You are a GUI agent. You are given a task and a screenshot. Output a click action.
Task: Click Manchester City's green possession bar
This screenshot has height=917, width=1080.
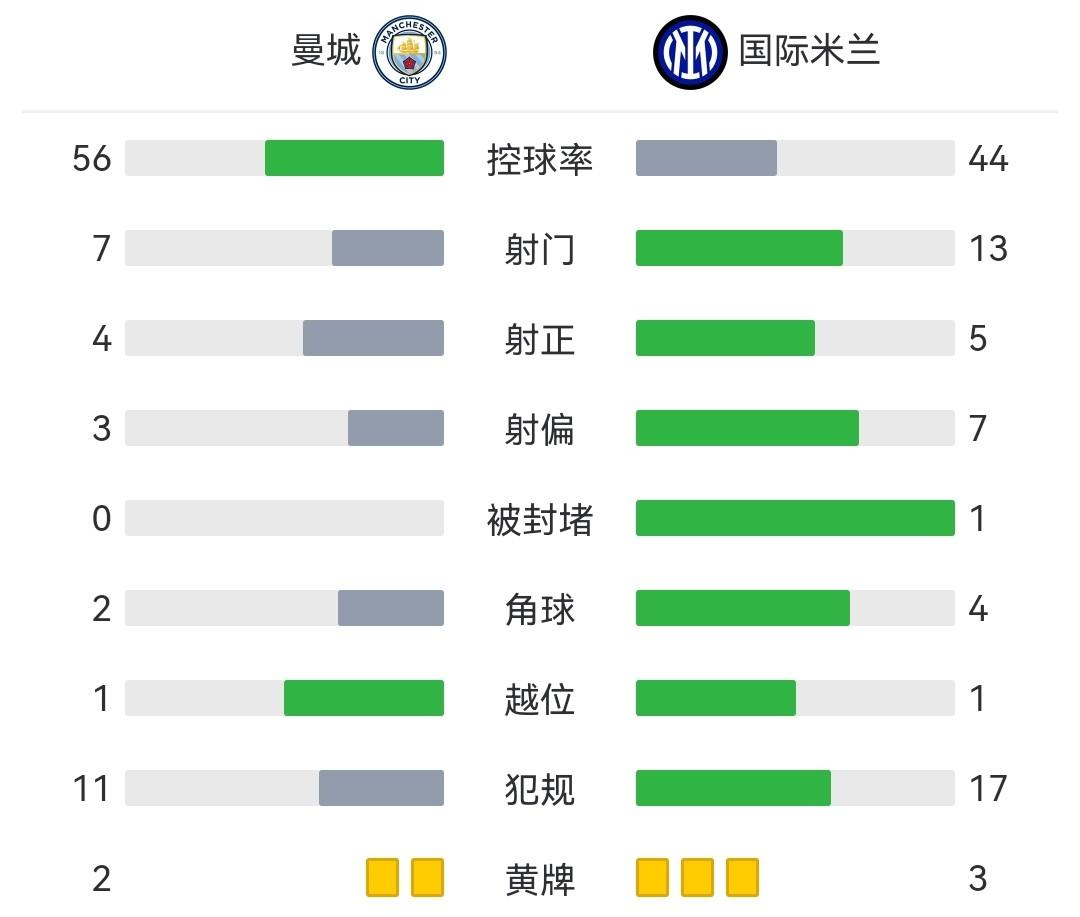[354, 158]
